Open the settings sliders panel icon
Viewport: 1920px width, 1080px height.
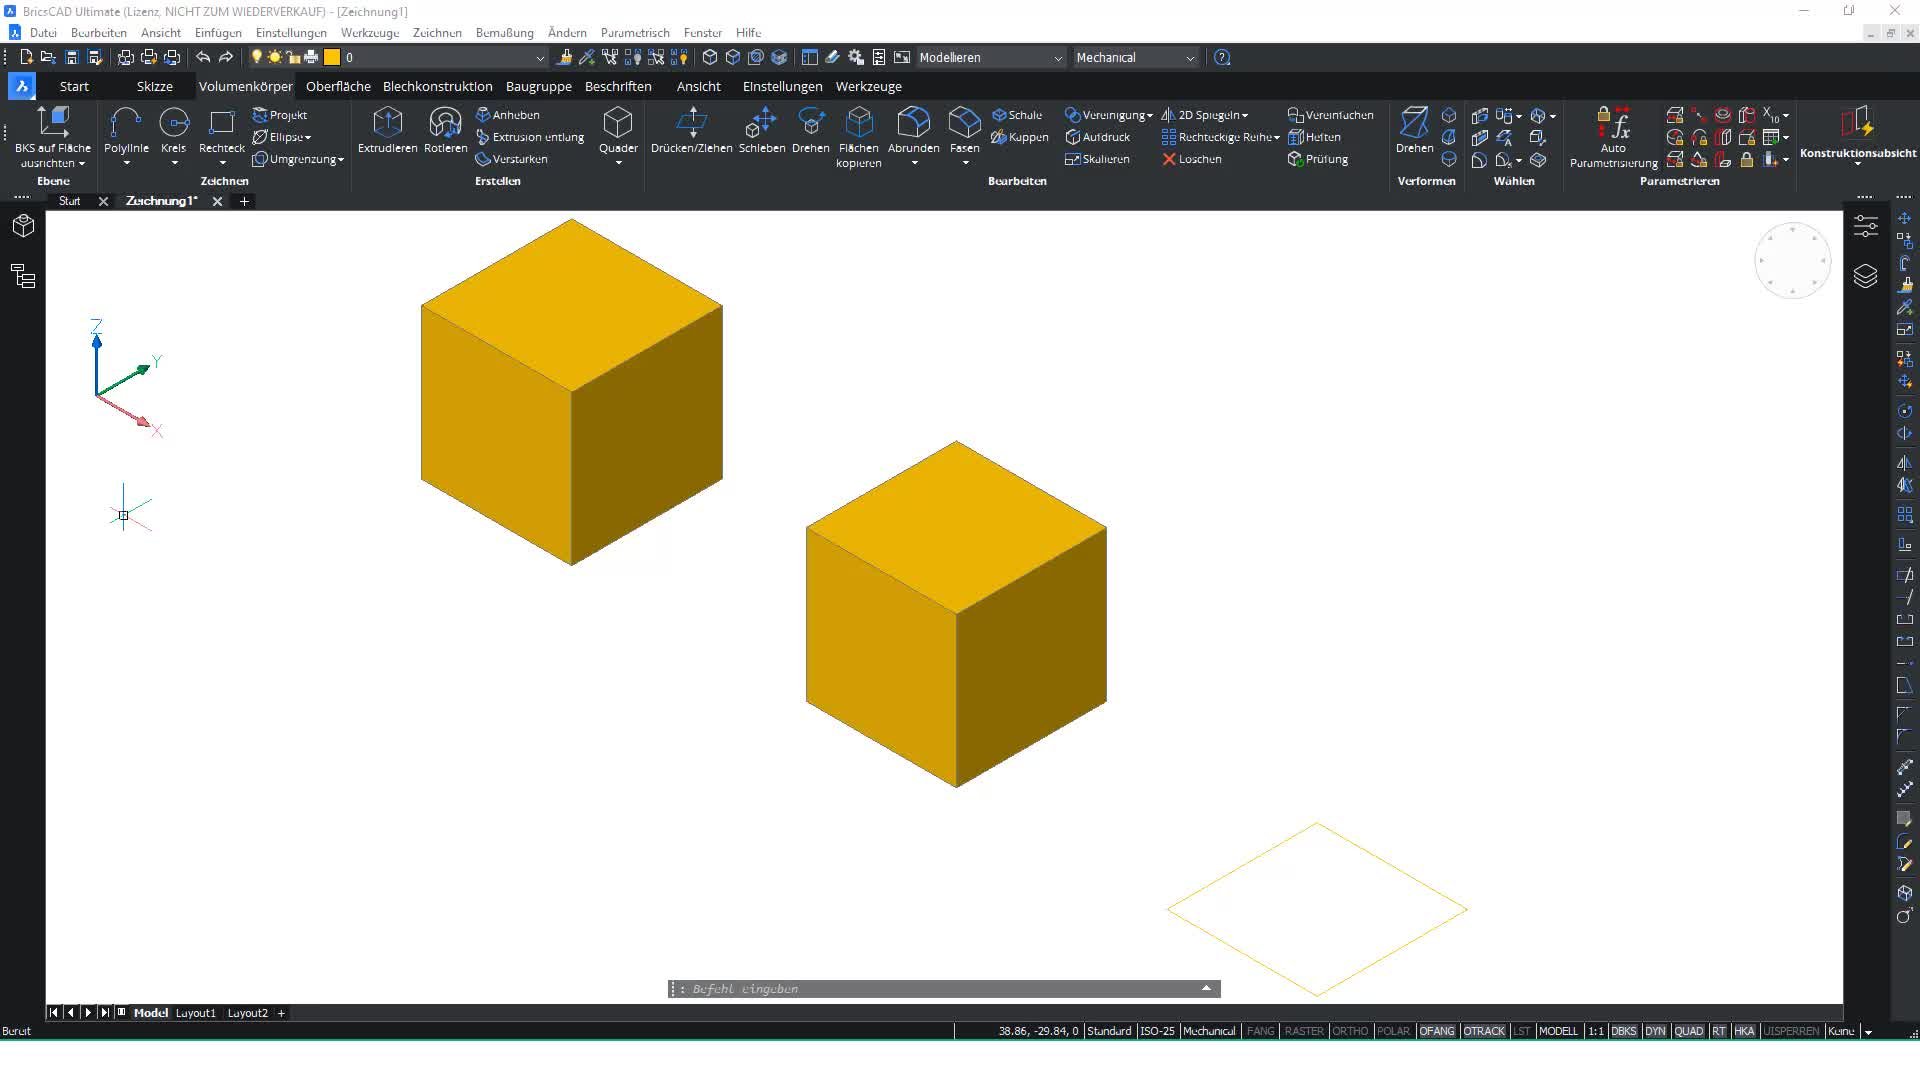pyautogui.click(x=1865, y=226)
